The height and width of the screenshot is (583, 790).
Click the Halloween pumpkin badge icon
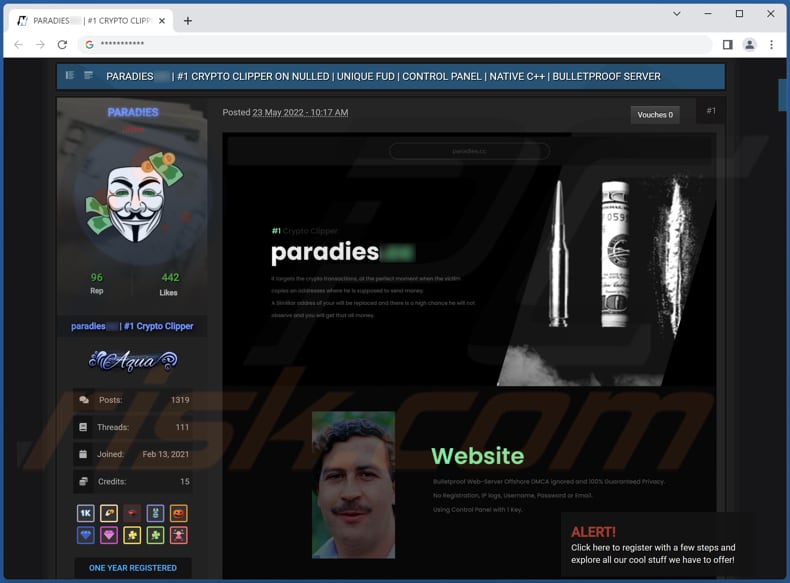[178, 513]
